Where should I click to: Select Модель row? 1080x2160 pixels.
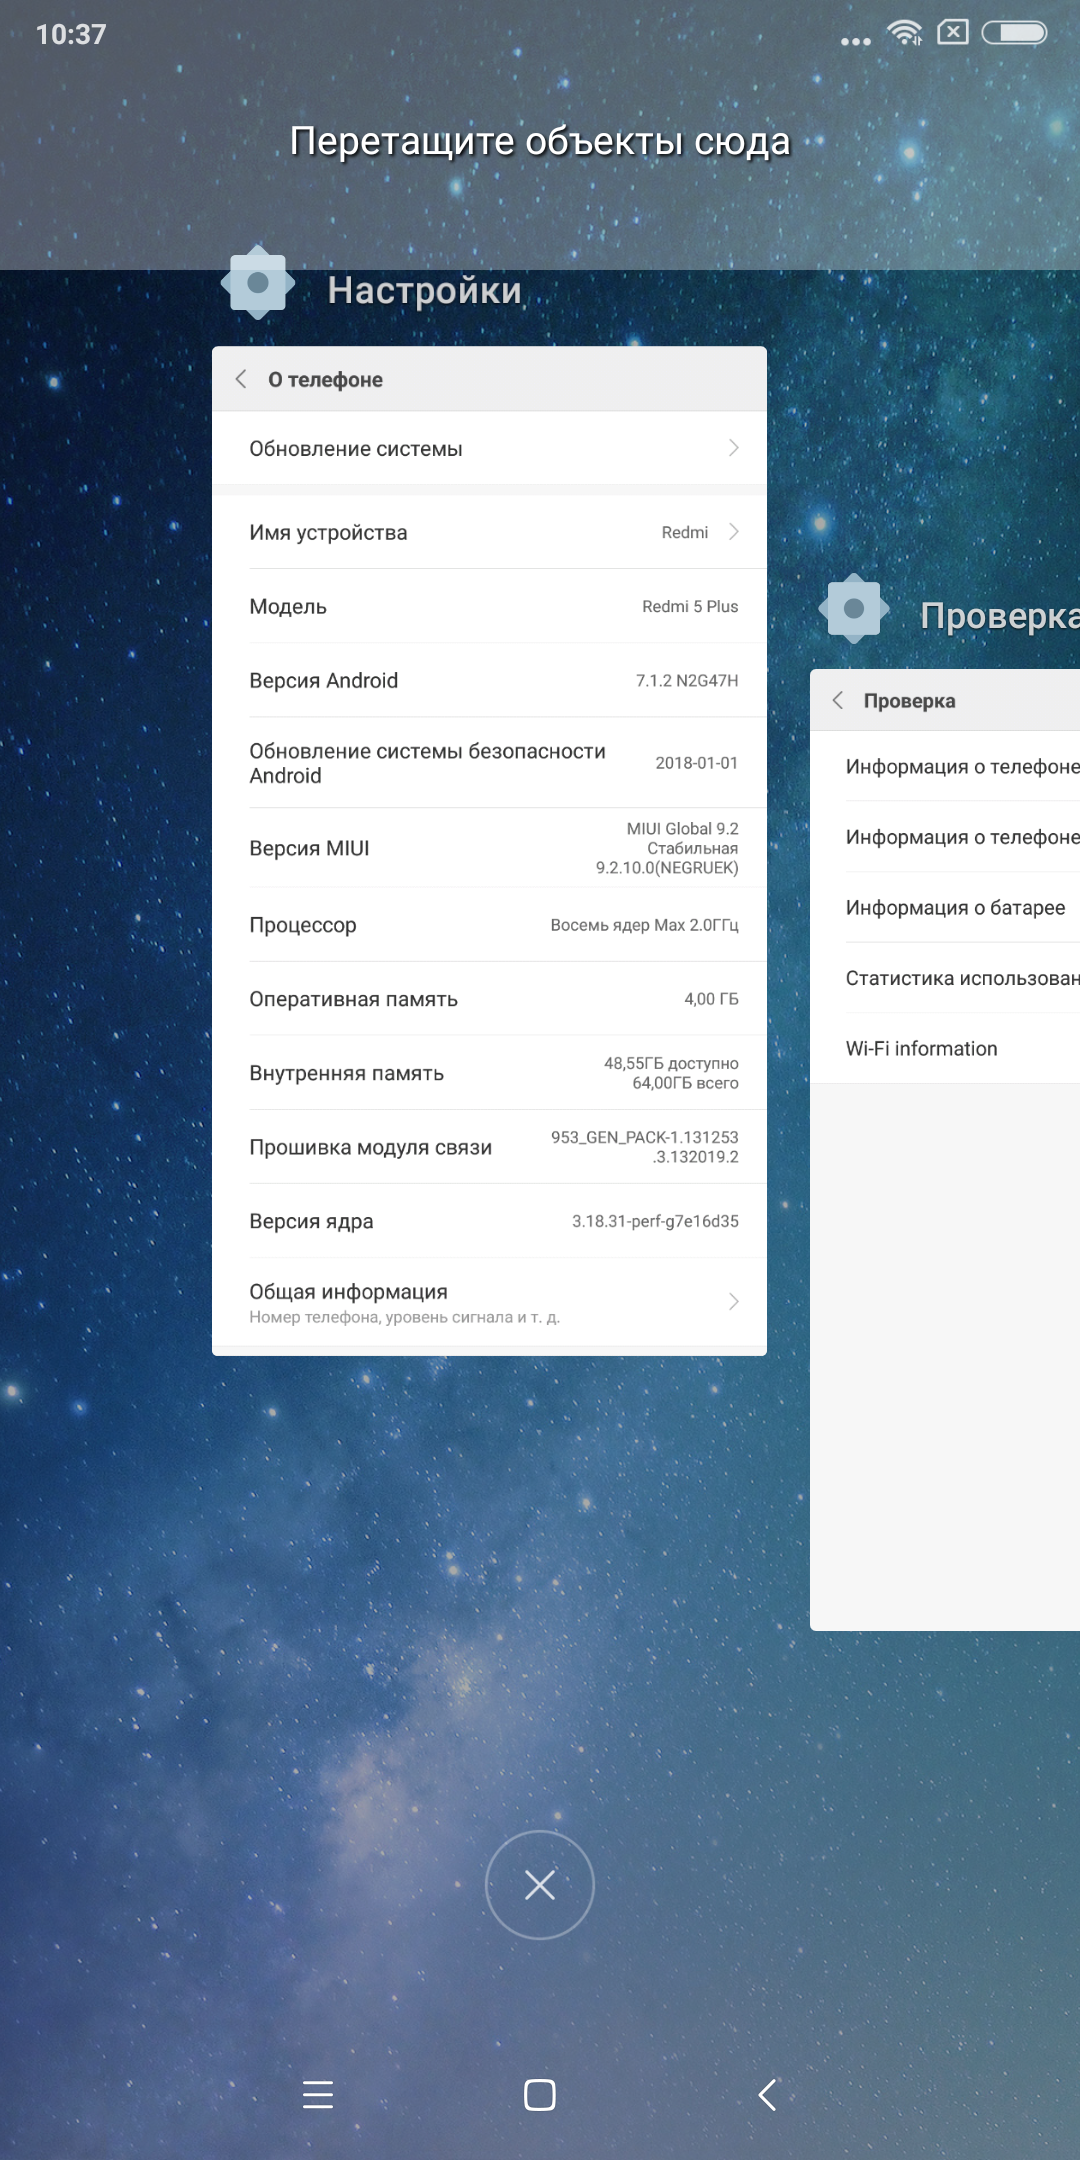tap(489, 606)
